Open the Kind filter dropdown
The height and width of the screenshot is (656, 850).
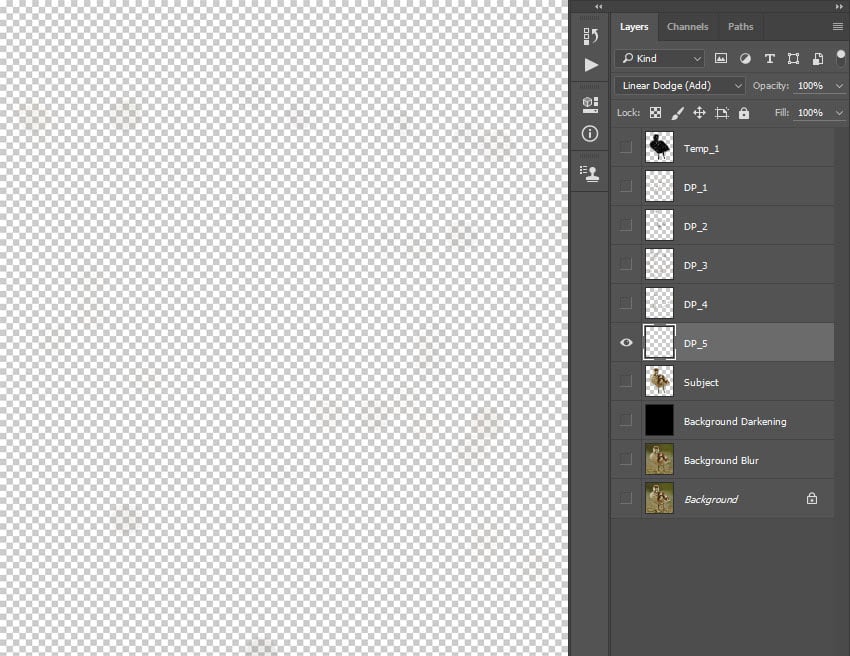coord(660,58)
